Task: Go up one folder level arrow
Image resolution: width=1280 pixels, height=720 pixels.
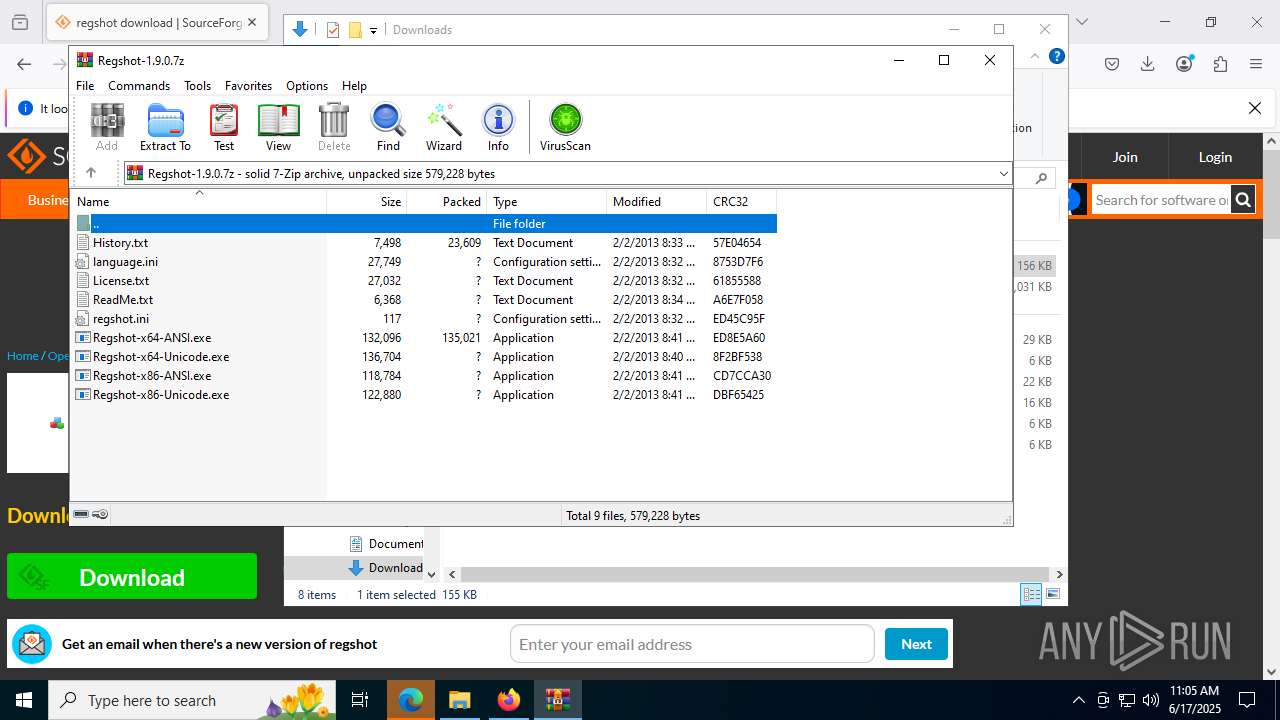Action: point(91,173)
